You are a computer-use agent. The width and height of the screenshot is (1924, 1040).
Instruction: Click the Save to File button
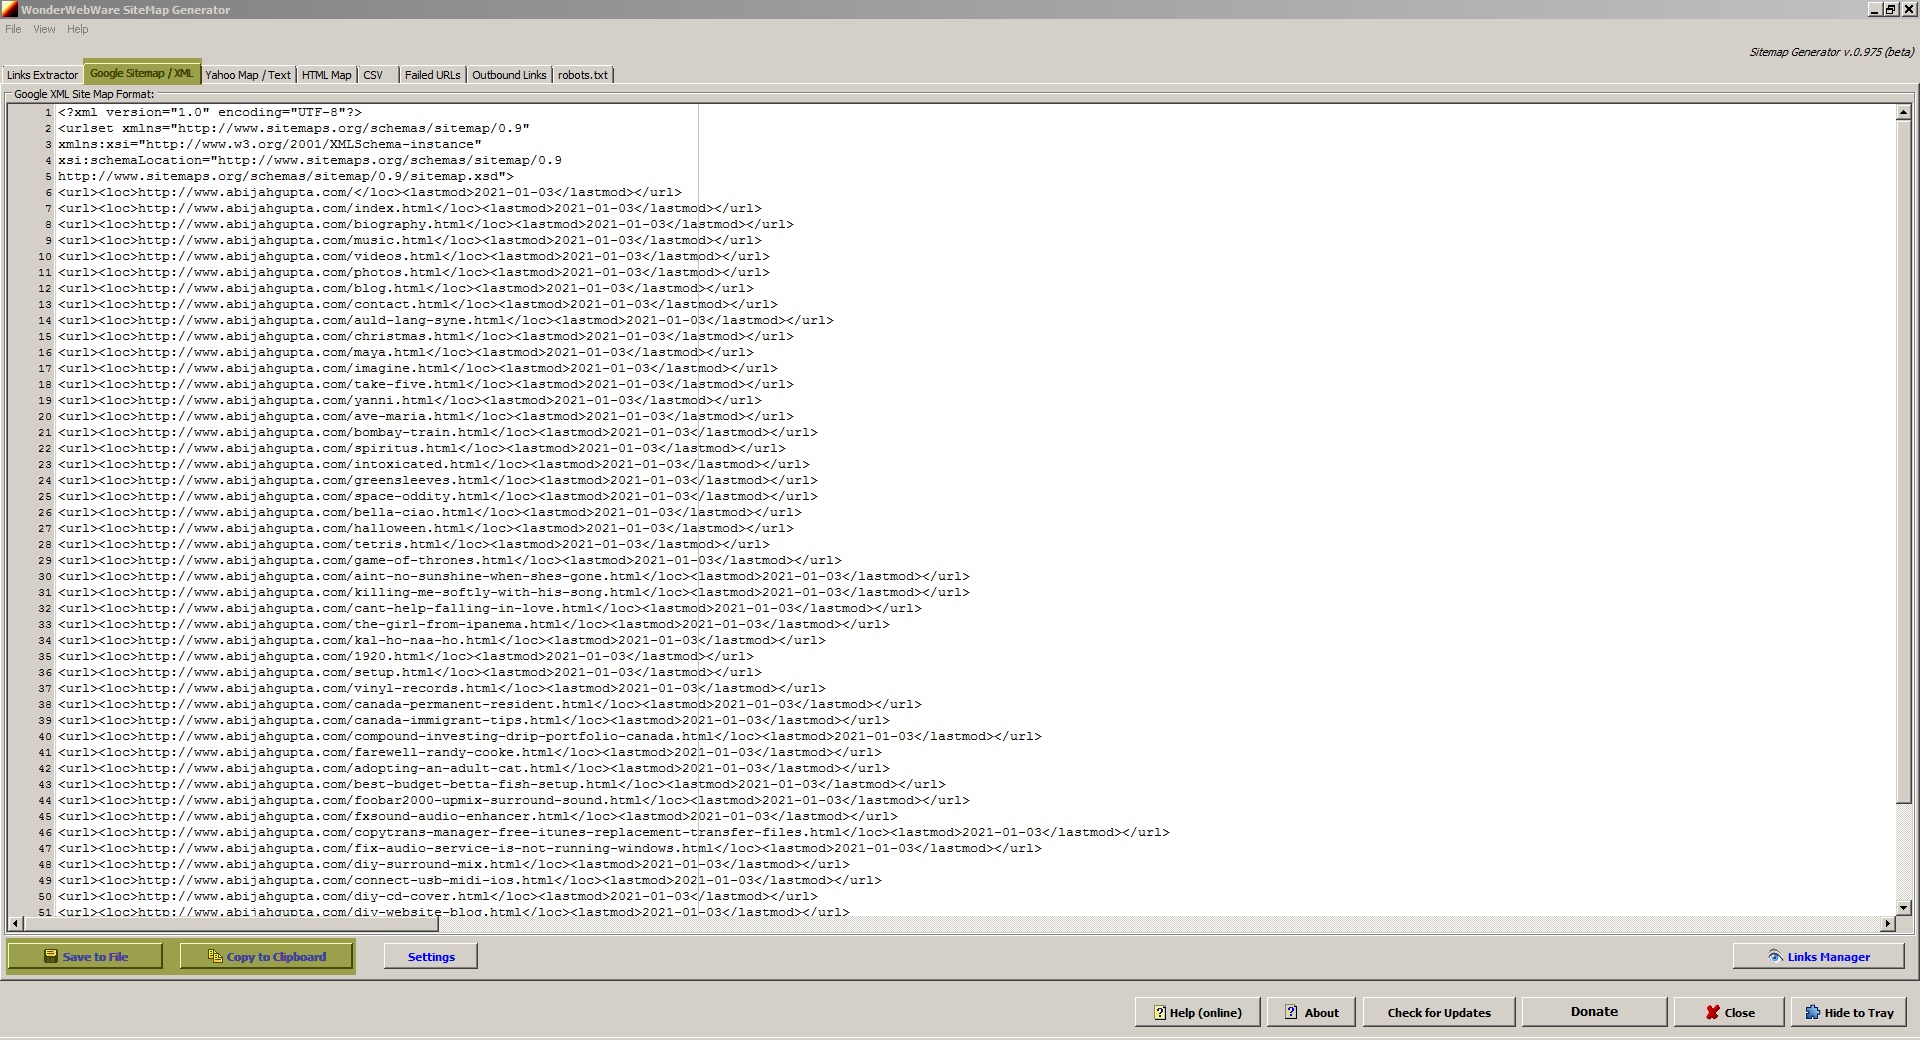coord(85,957)
